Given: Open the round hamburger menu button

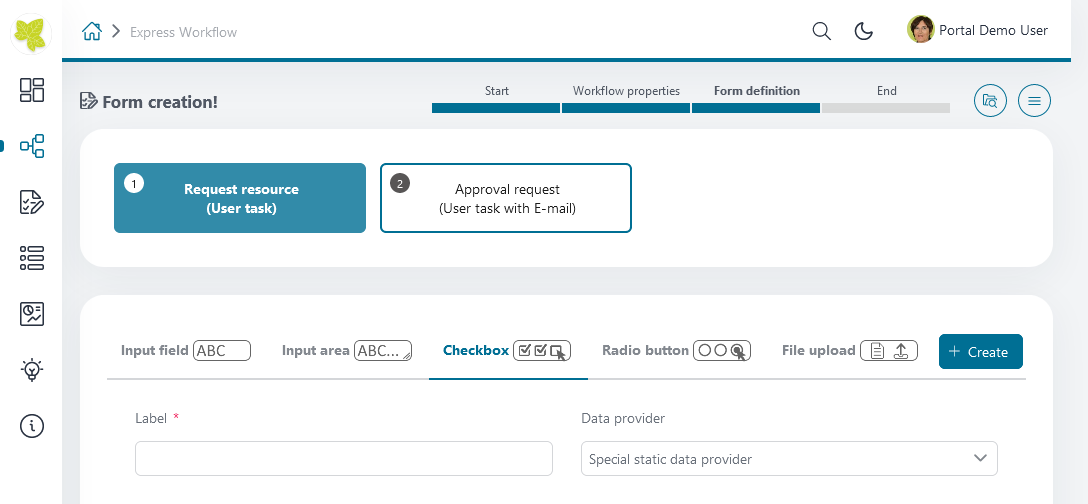Looking at the screenshot, I should [x=1034, y=101].
